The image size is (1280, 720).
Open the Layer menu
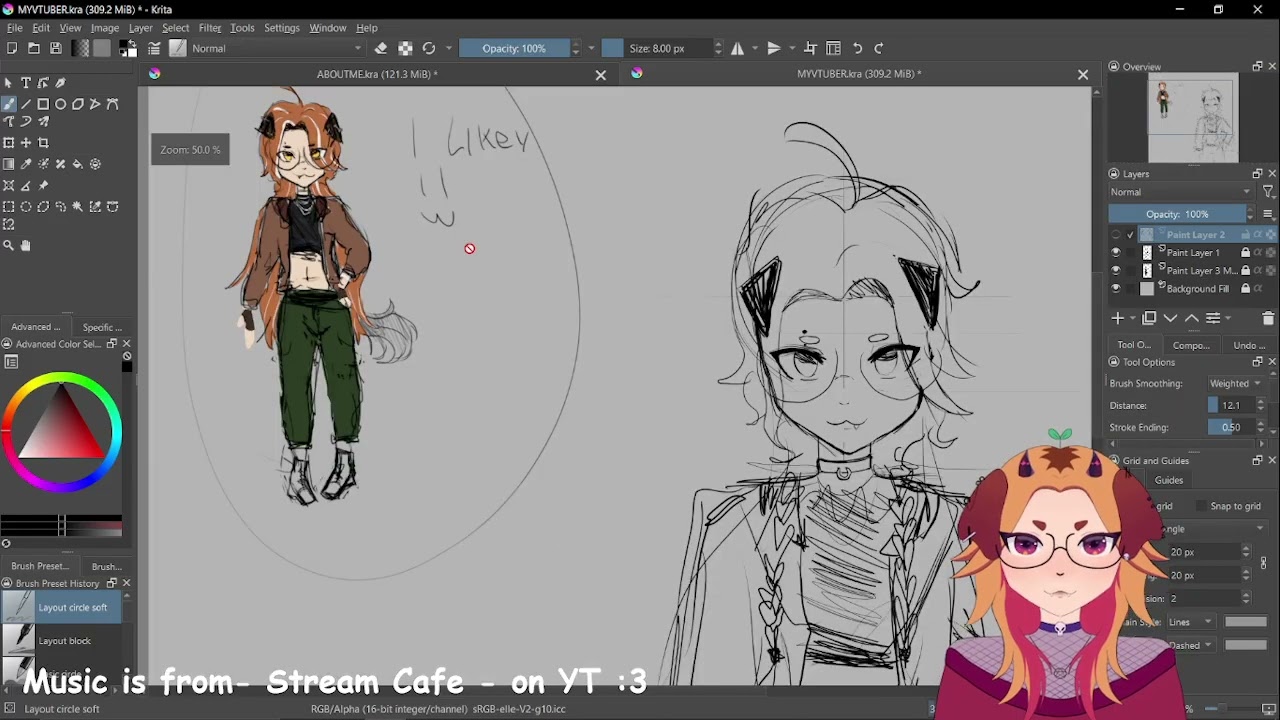click(x=140, y=28)
